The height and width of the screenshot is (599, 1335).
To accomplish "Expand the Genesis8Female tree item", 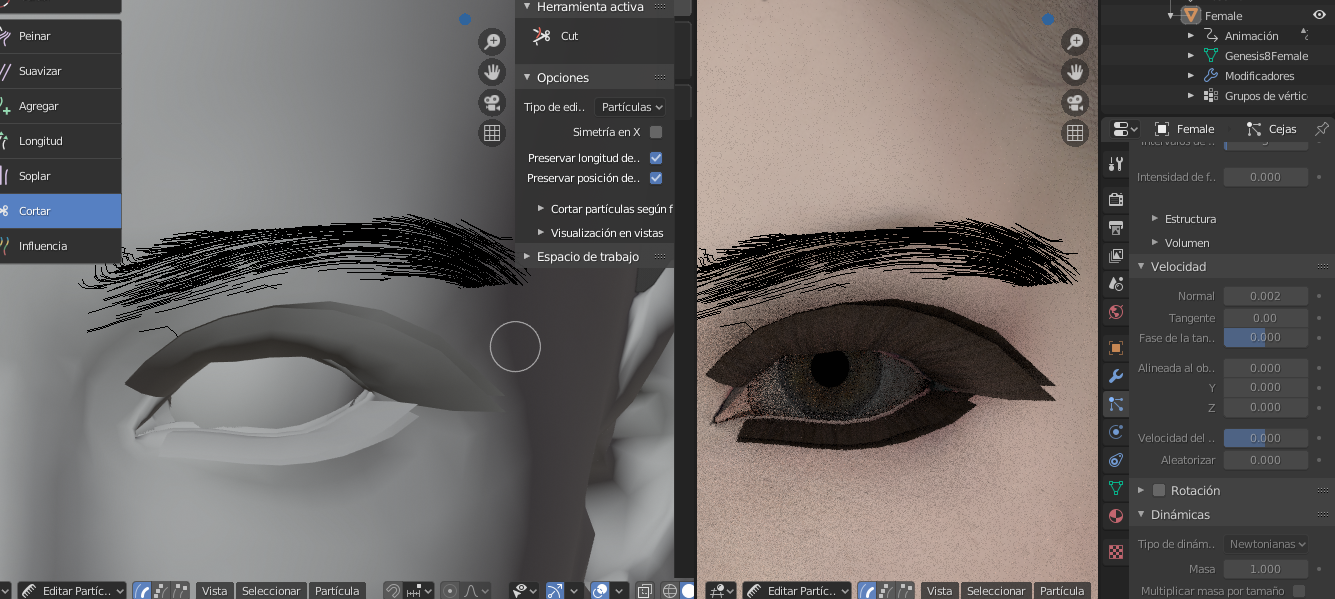I will tap(1191, 56).
